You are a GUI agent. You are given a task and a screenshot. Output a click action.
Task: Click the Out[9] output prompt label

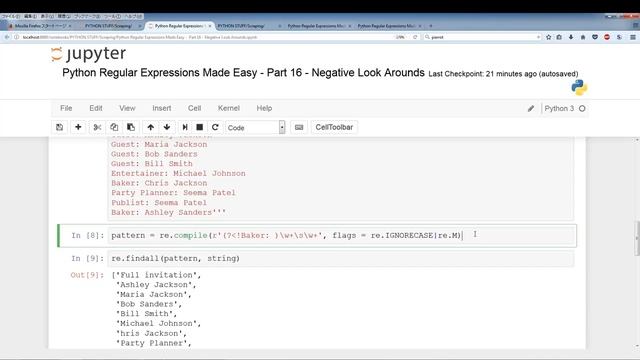pyautogui.click(x=87, y=275)
